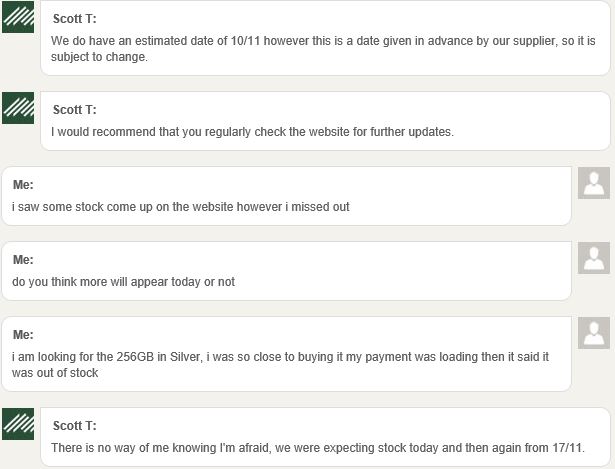Click the text "was out of stock" line
This screenshot has width=615, height=469.
click(x=55, y=373)
